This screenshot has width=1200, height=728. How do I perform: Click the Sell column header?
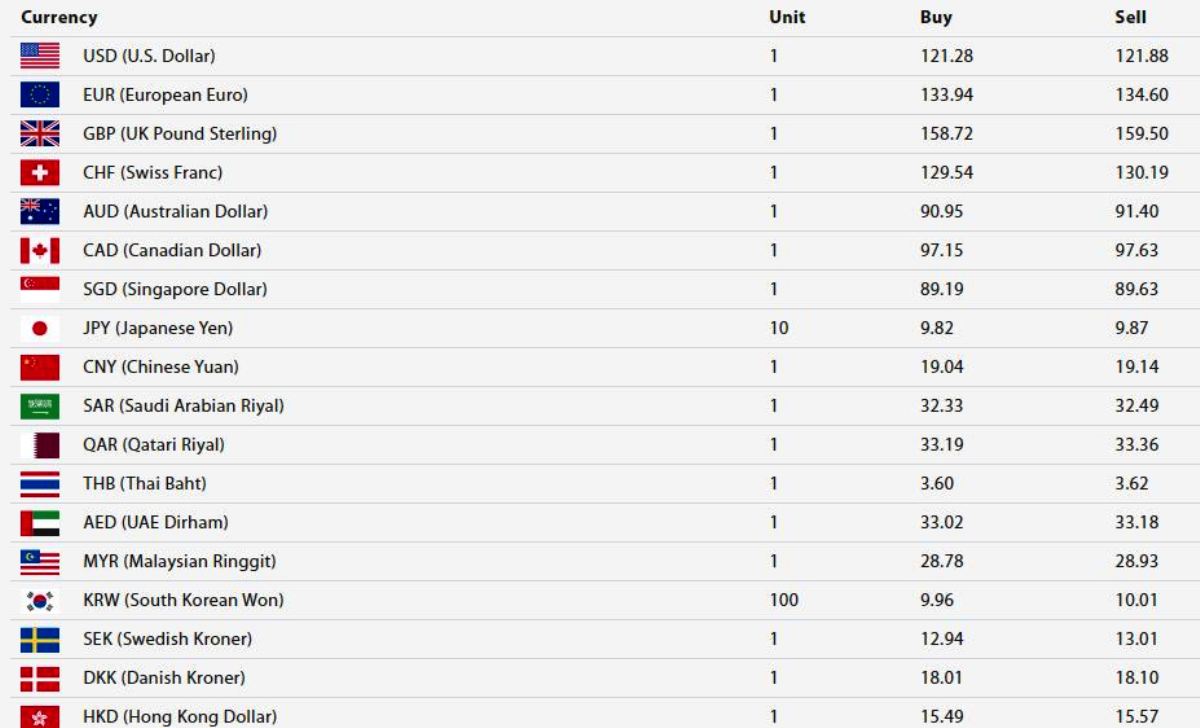pyautogui.click(x=1131, y=17)
